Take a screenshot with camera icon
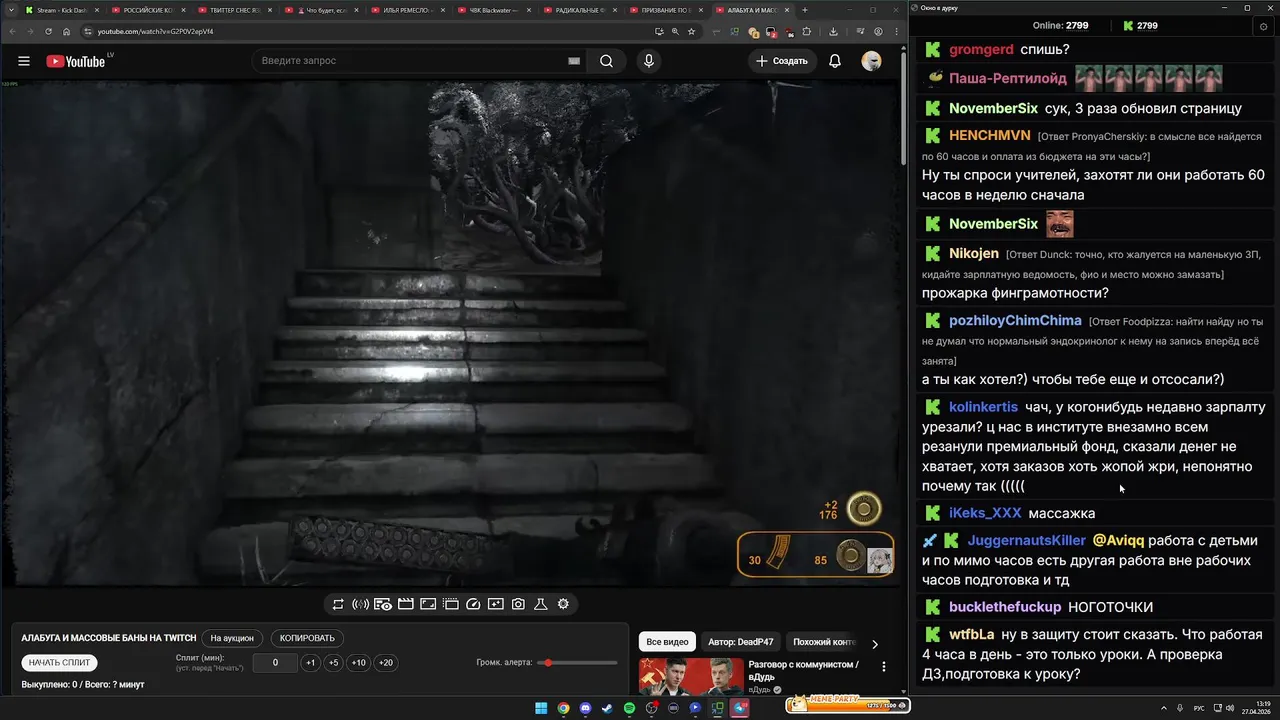This screenshot has height=720, width=1280. [x=518, y=604]
